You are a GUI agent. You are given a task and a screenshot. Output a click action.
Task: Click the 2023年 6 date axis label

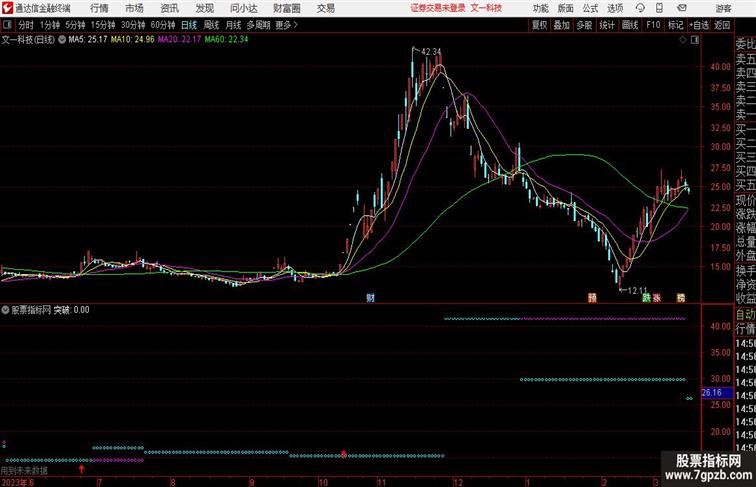[x=17, y=482]
